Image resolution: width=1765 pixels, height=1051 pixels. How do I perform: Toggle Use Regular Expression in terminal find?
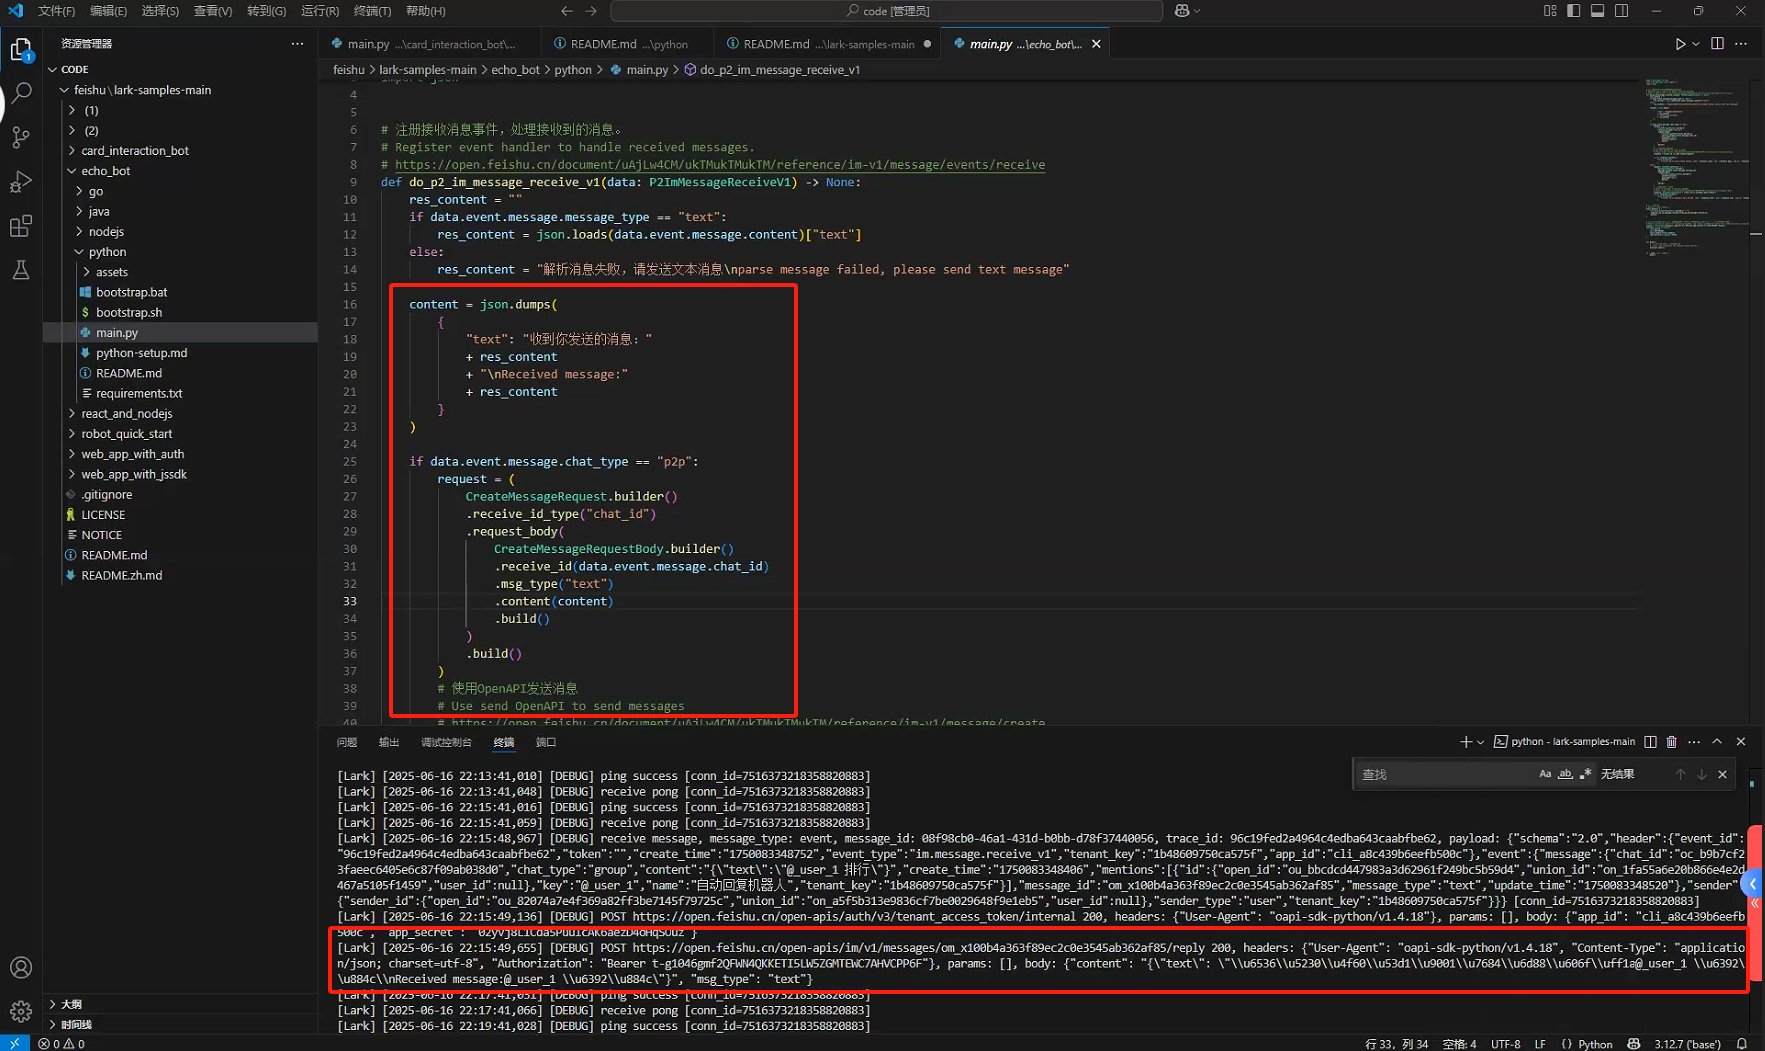1585,774
